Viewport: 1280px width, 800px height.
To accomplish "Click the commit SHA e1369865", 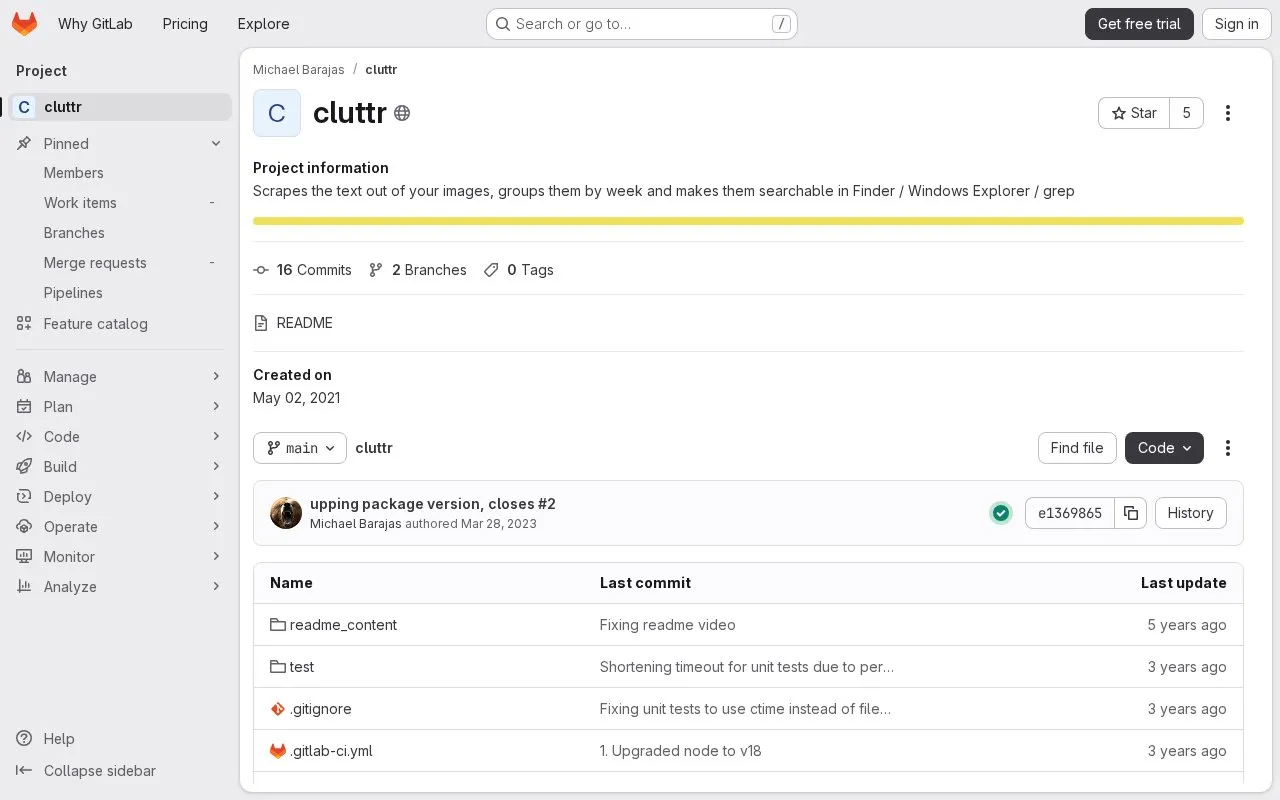I will pos(1070,513).
